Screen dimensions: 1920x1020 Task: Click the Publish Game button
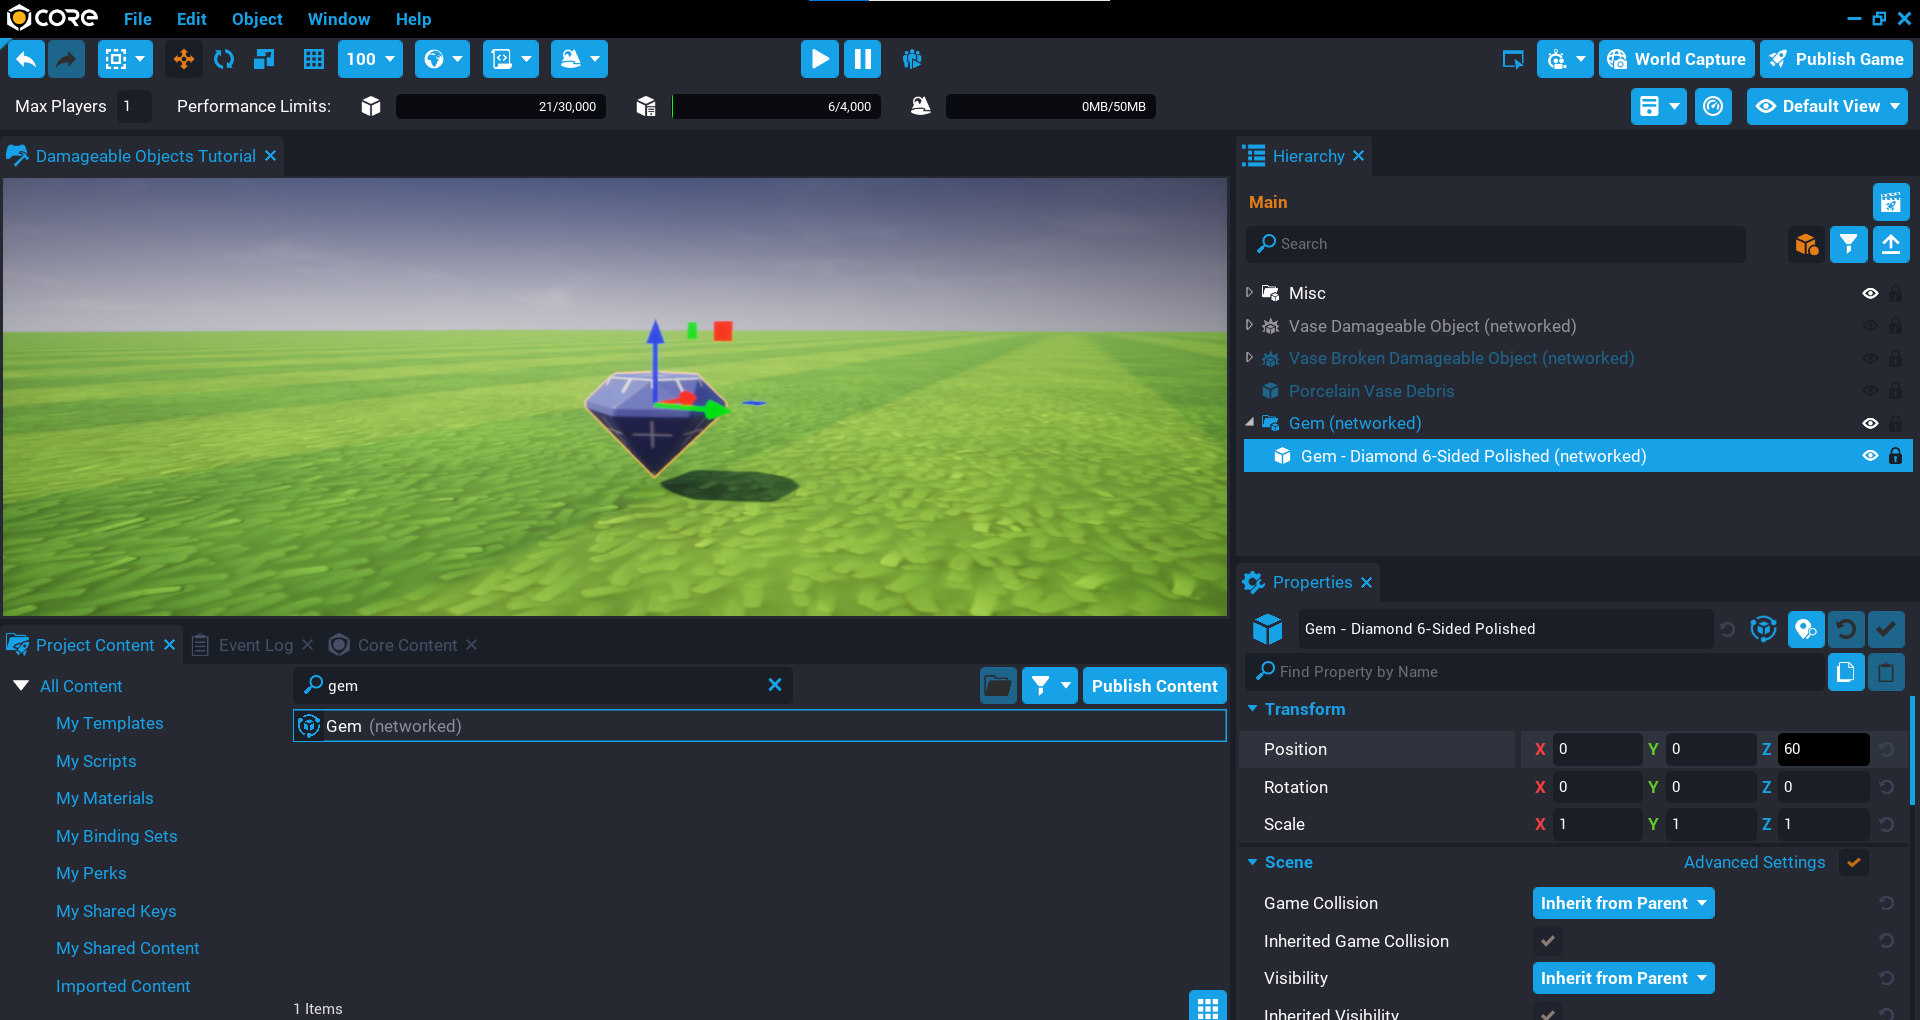coord(1837,59)
